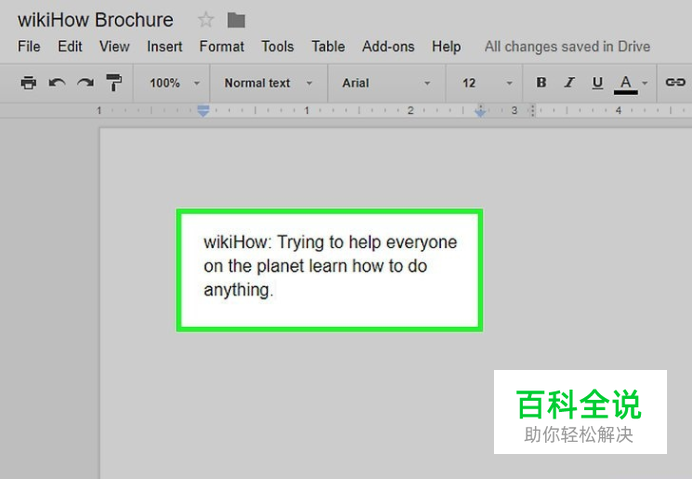Screen dimensions: 692x479
Task: Open the zoom 100% dropdown
Action: 174,83
